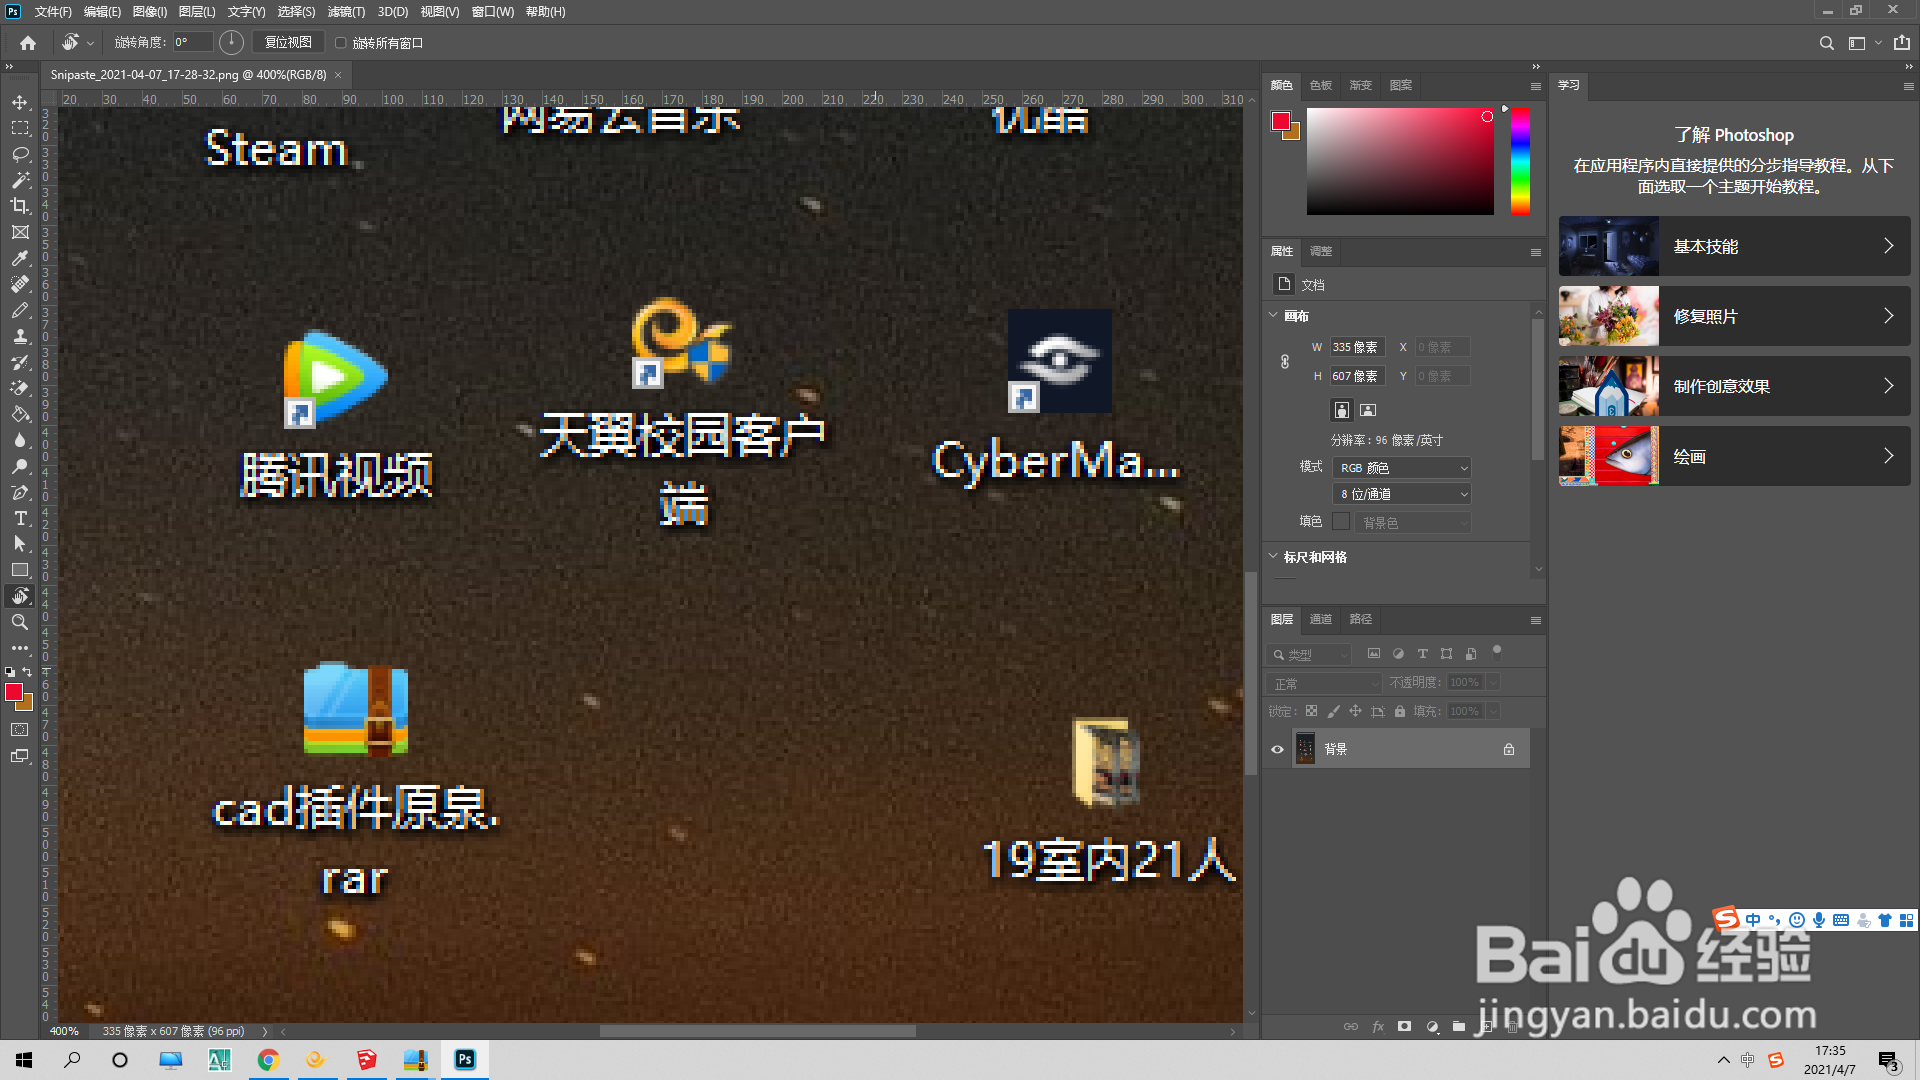Open the rotate tool preset picker arrow
This screenshot has height=1080, width=1920.
90,43
